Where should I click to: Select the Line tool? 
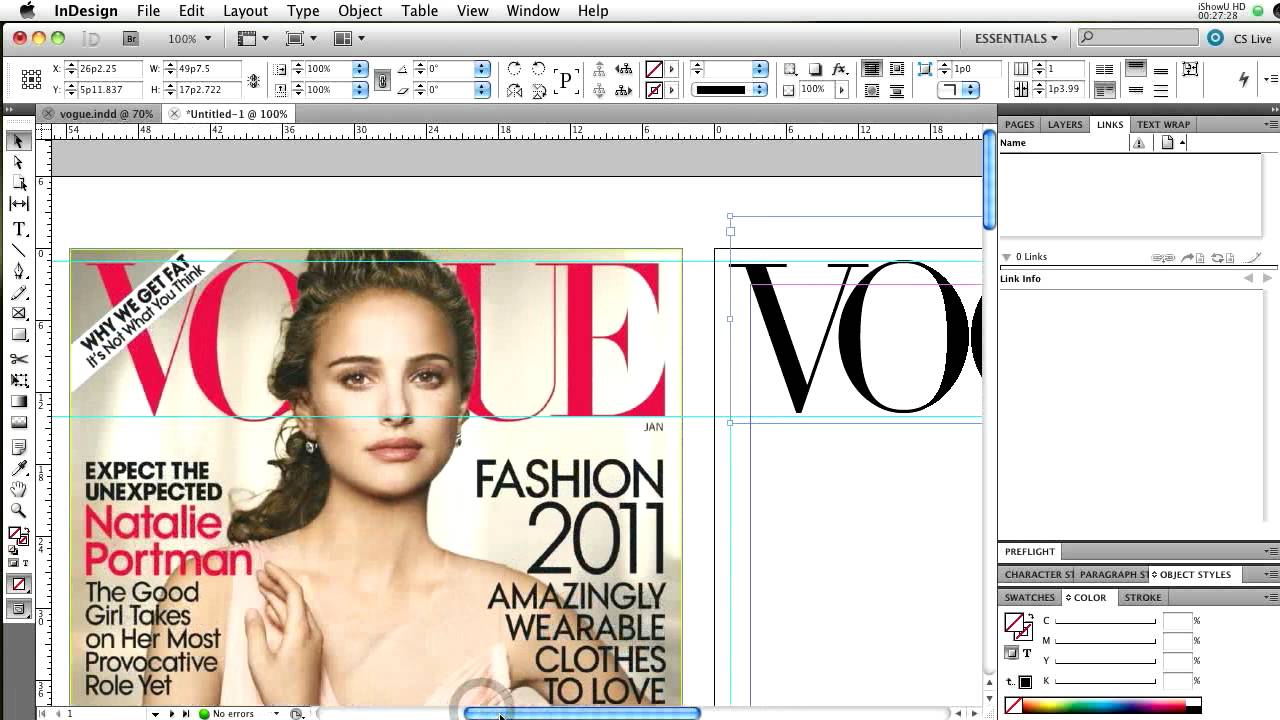[x=18, y=250]
